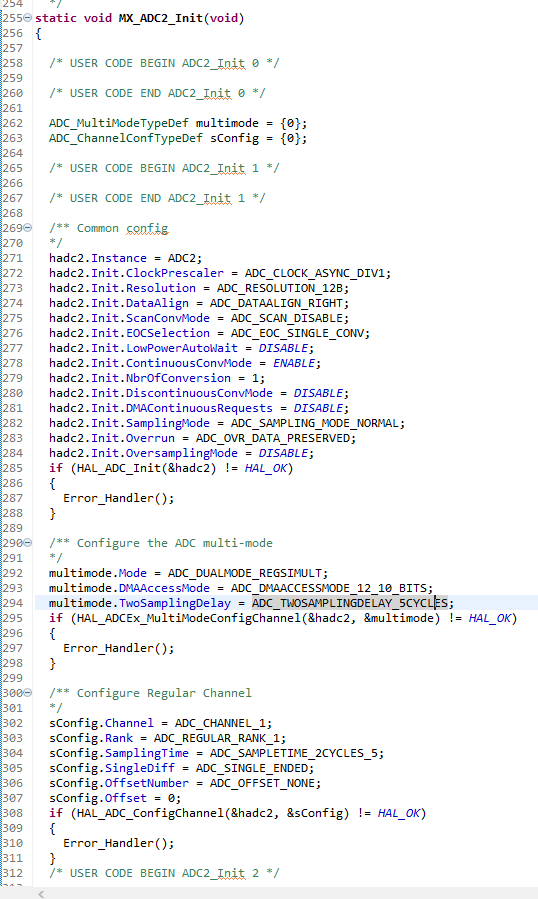The image size is (538, 899).
Task: Collapse the Common config comment fold
Action: pyautogui.click(x=28, y=228)
